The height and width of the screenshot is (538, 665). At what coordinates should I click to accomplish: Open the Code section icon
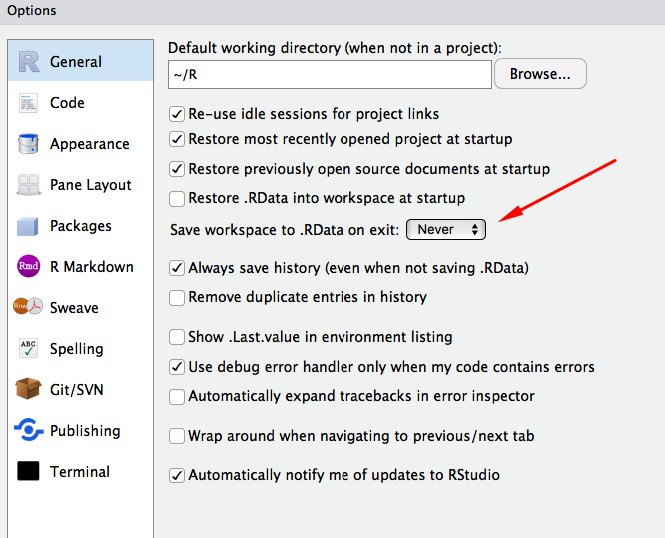(29, 103)
